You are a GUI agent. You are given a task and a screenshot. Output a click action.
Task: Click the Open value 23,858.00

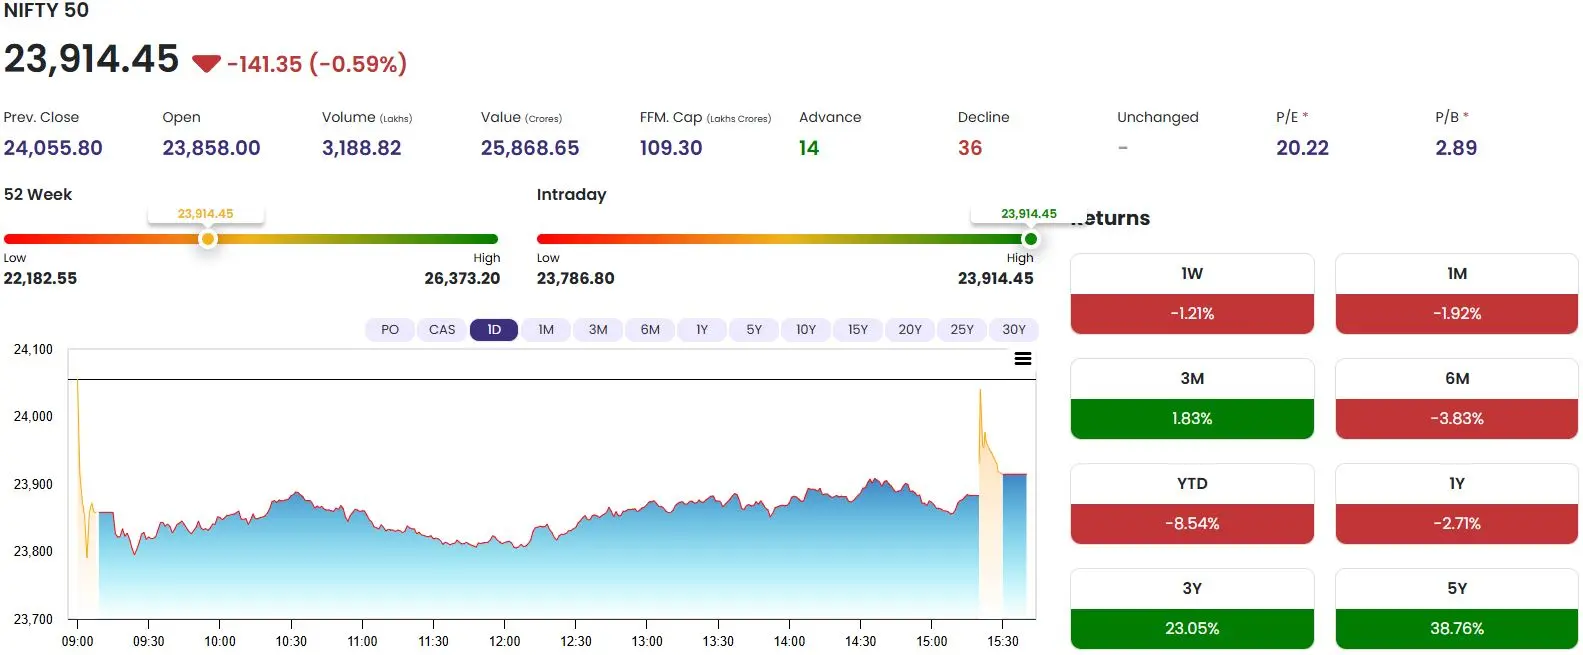(211, 148)
